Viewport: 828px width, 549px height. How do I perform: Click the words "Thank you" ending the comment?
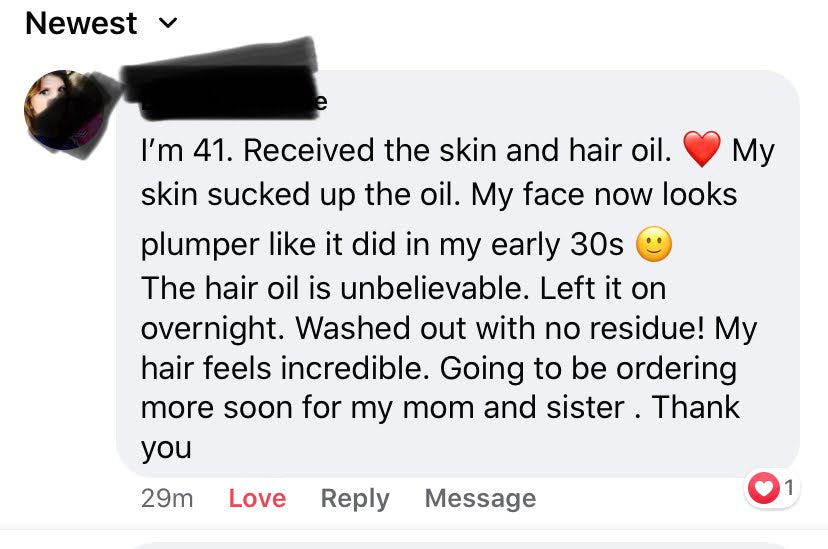tap(440, 427)
